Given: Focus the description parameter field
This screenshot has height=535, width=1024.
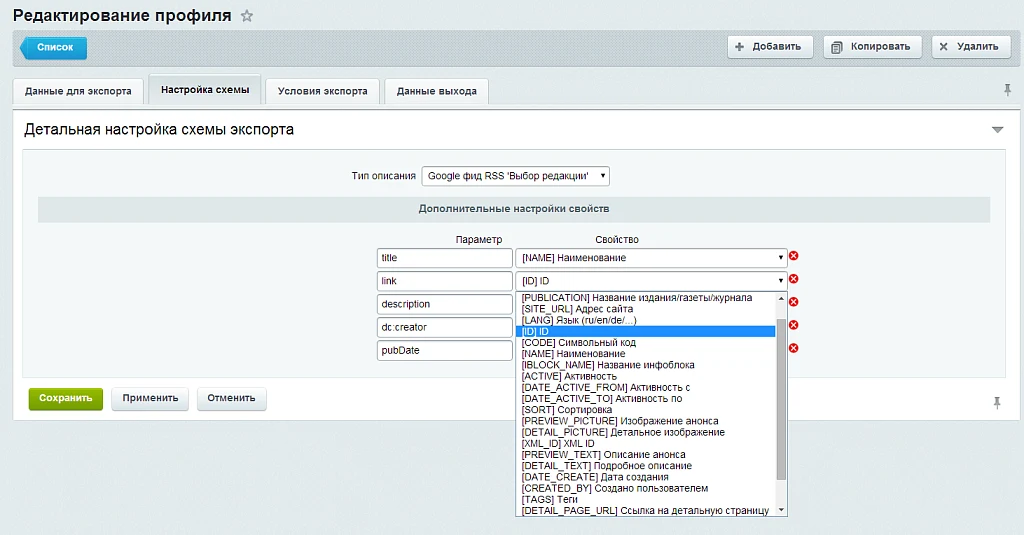Looking at the screenshot, I should tap(445, 304).
